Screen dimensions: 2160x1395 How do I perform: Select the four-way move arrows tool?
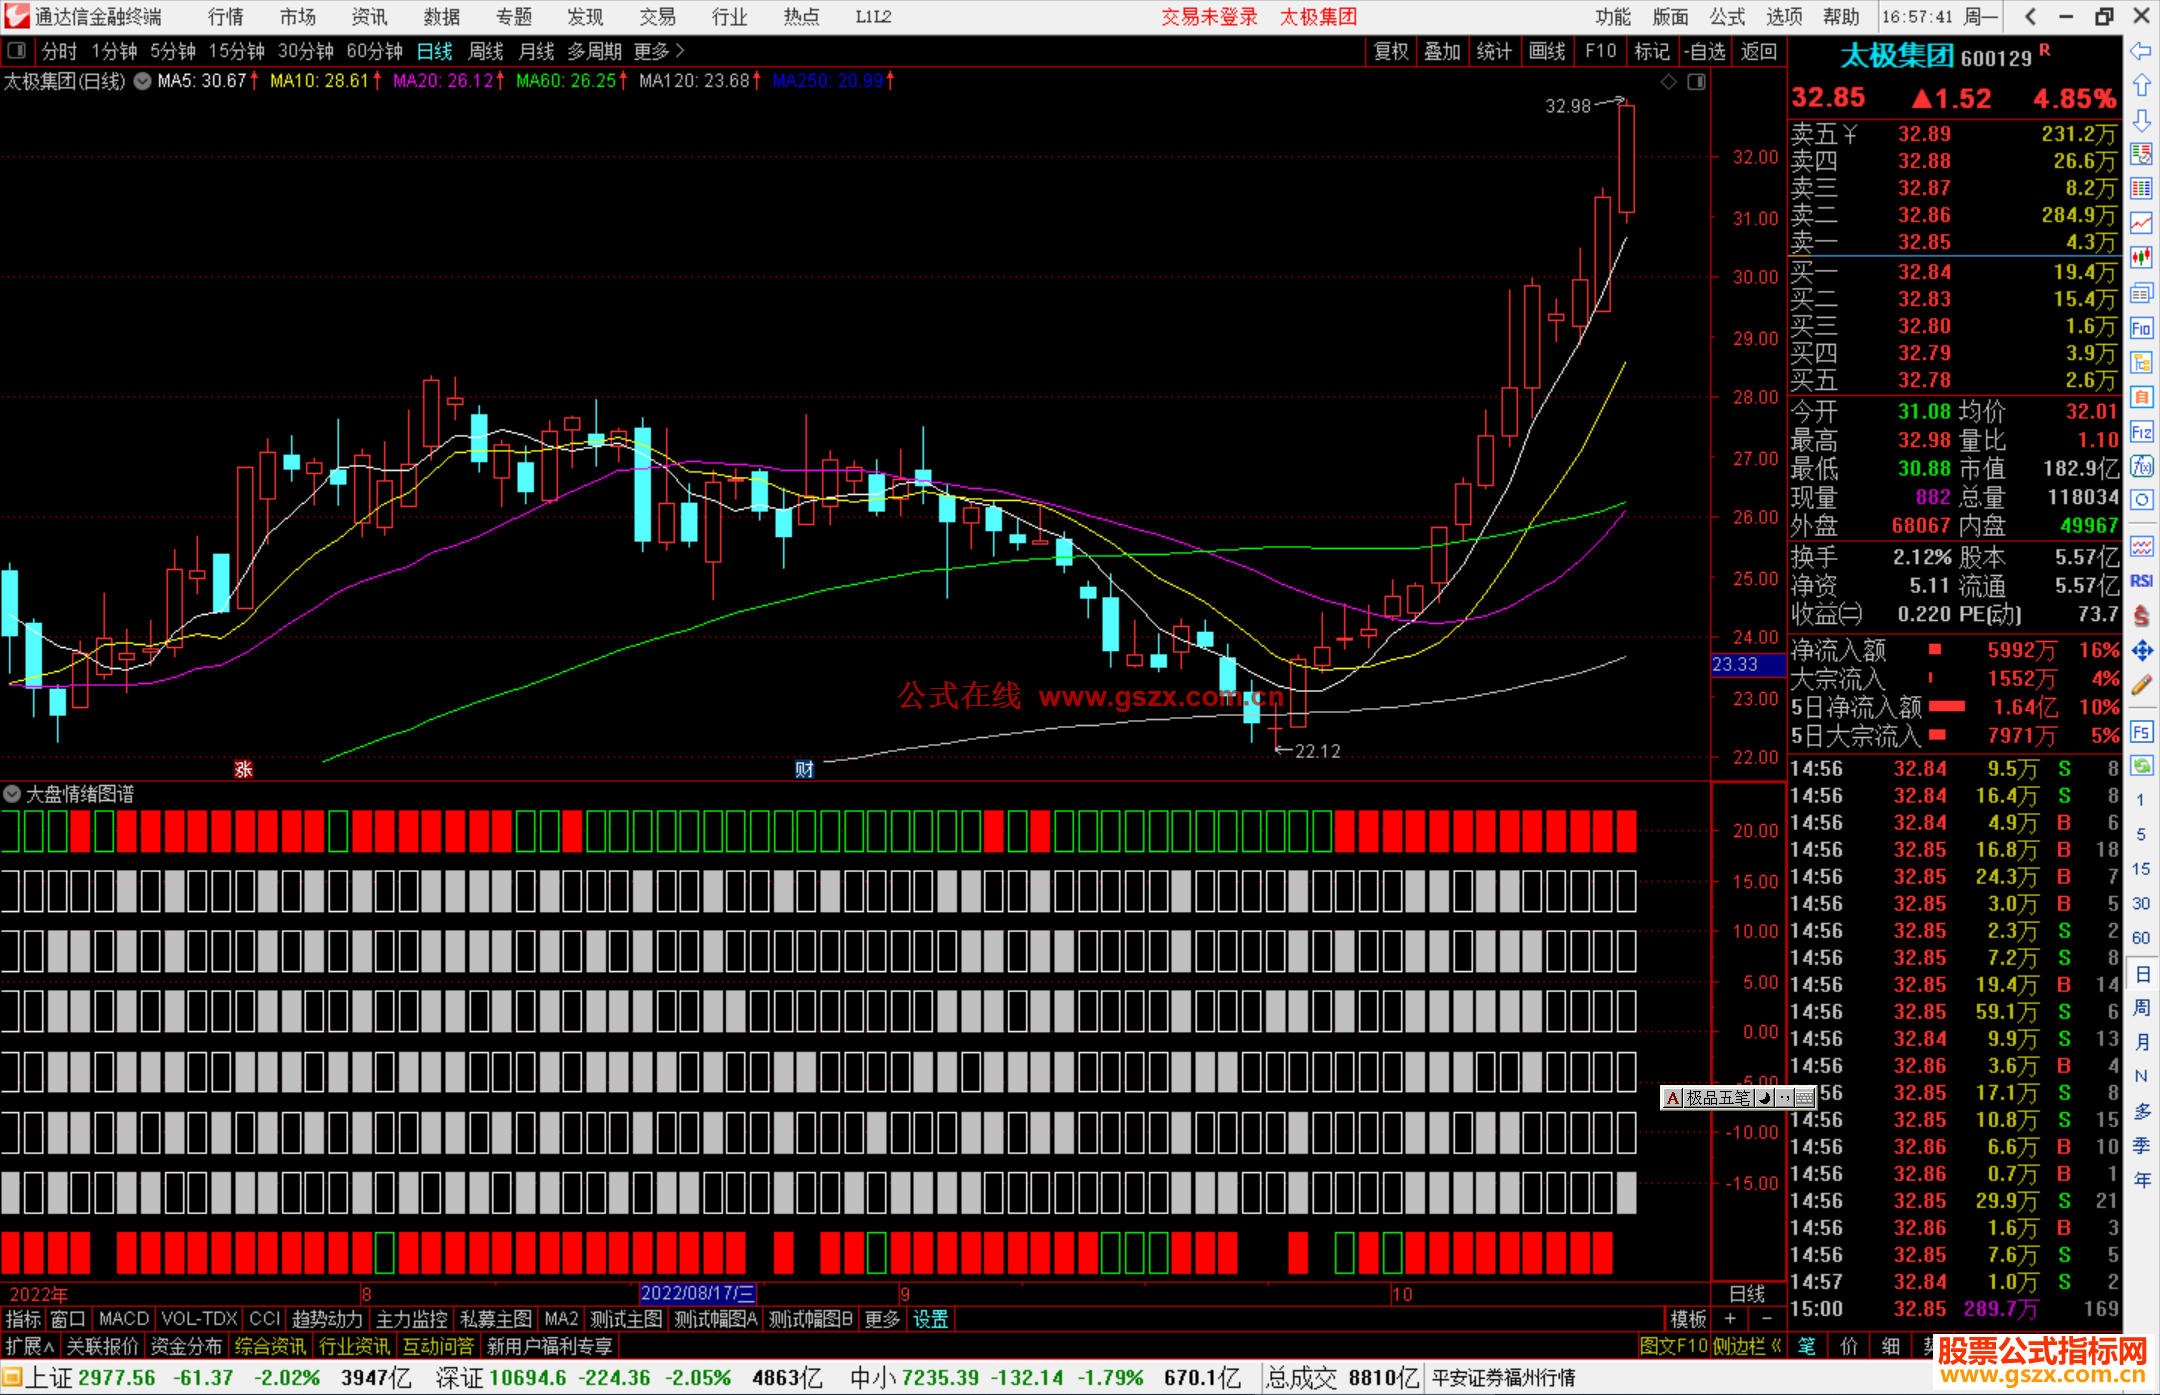pyautogui.click(x=2141, y=651)
